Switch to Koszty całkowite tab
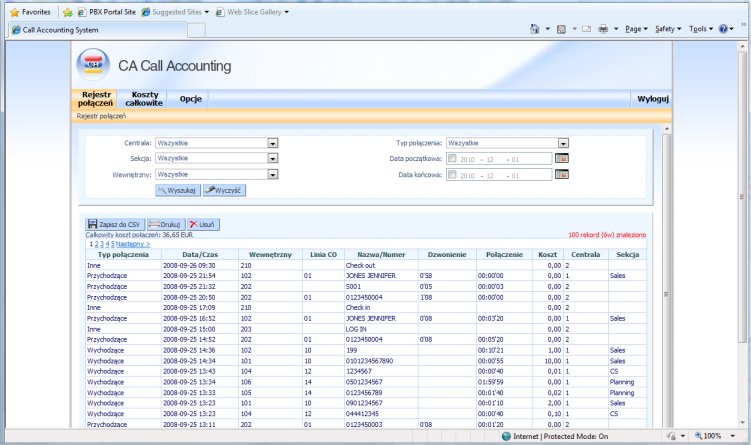This screenshot has height=445, width=751. click(144, 99)
